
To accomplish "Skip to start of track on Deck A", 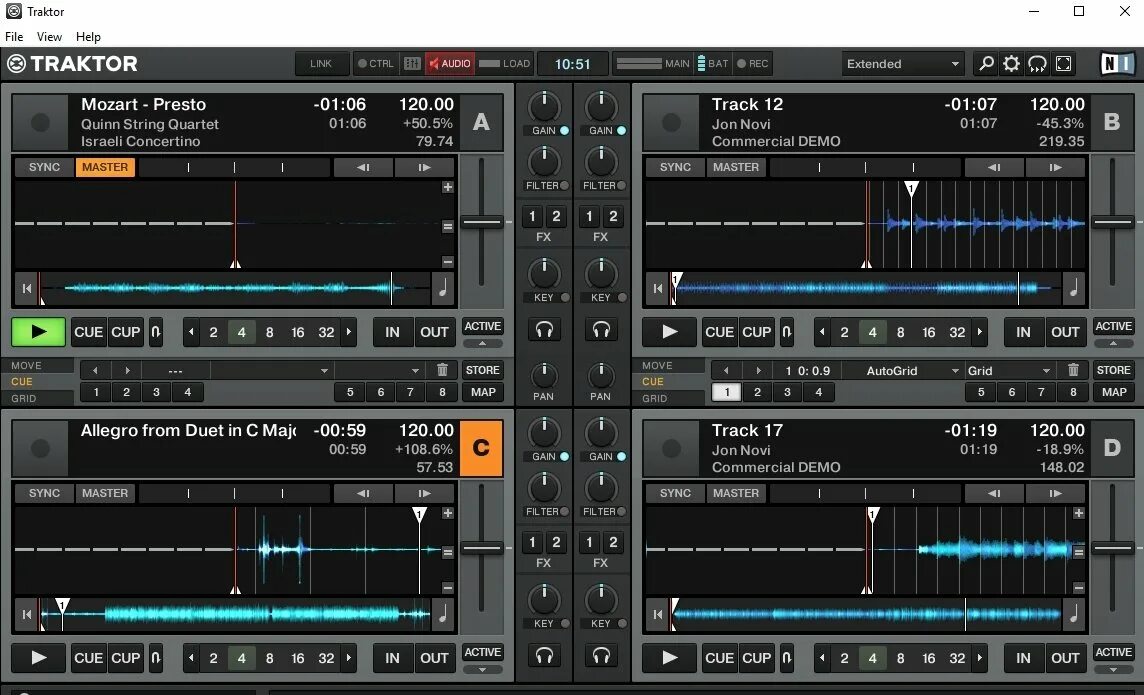I will pos(27,288).
